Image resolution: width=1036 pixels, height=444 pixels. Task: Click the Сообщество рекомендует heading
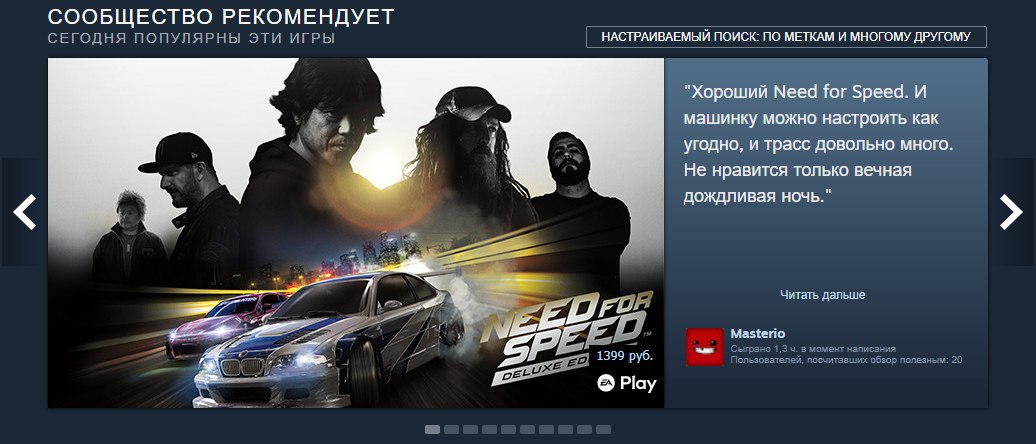coord(221,17)
